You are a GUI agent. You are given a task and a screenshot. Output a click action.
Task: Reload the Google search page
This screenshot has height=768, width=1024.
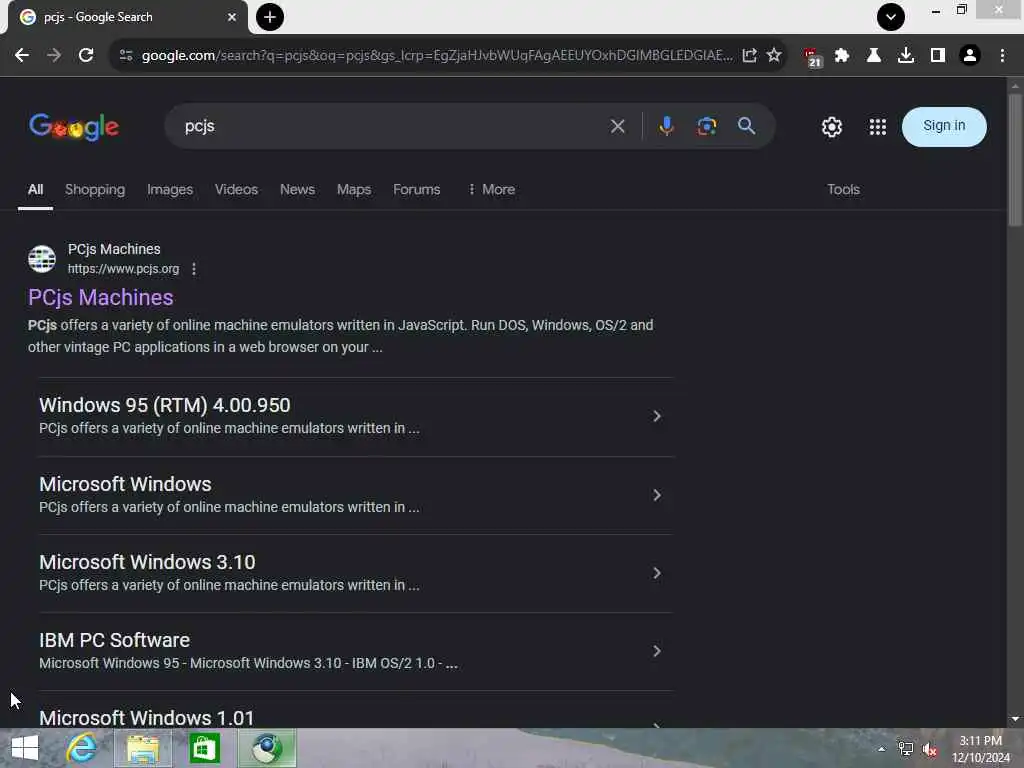pos(86,56)
